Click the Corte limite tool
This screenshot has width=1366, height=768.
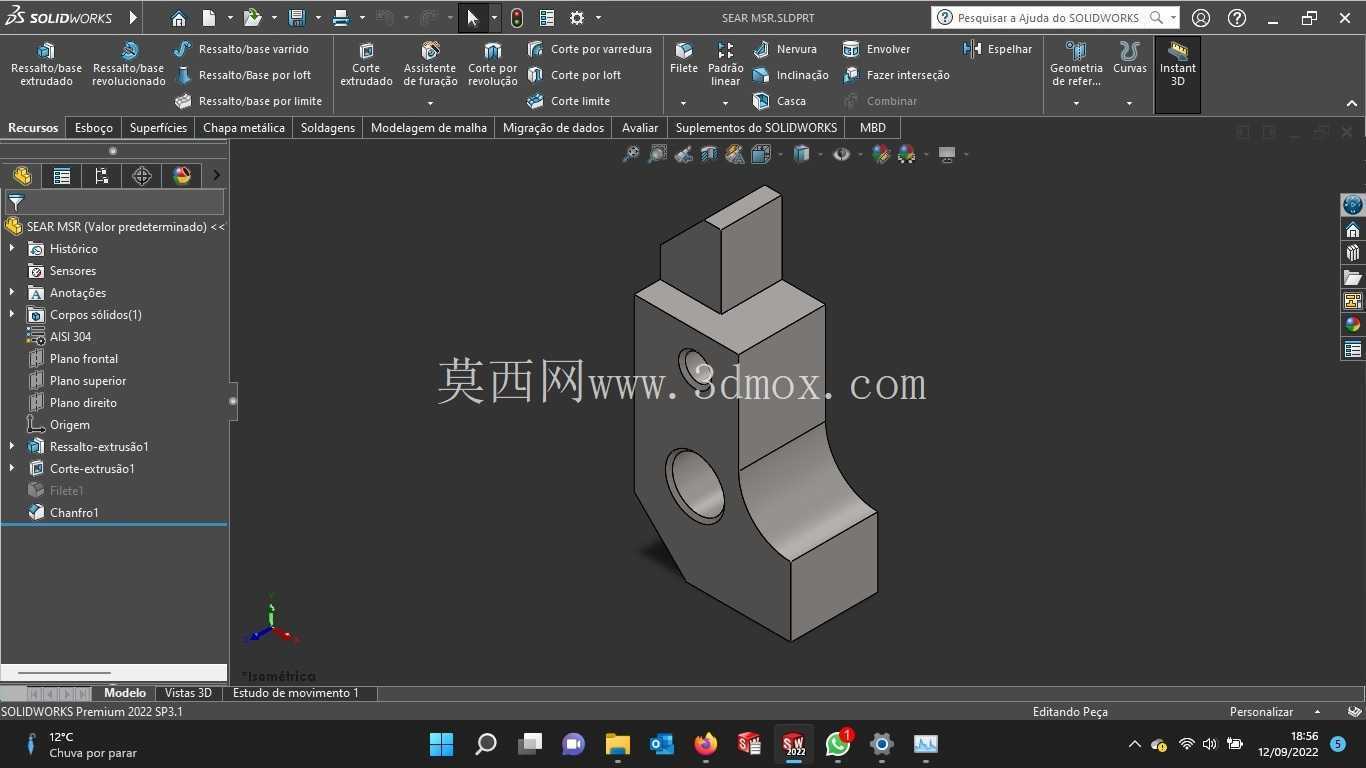tap(568, 101)
